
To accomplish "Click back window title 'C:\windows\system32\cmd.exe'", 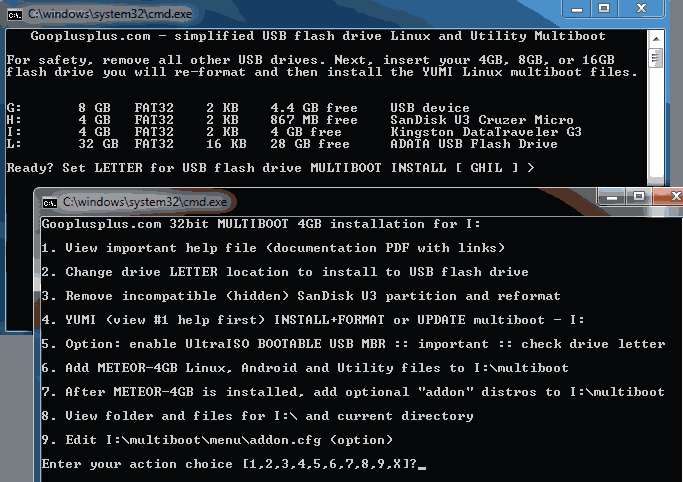I will [x=110, y=14].
